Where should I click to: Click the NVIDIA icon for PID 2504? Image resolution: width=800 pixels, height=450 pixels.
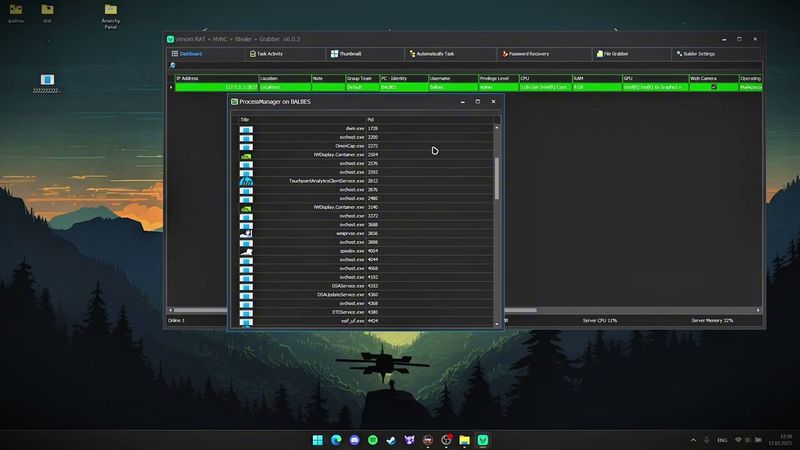pyautogui.click(x=246, y=155)
